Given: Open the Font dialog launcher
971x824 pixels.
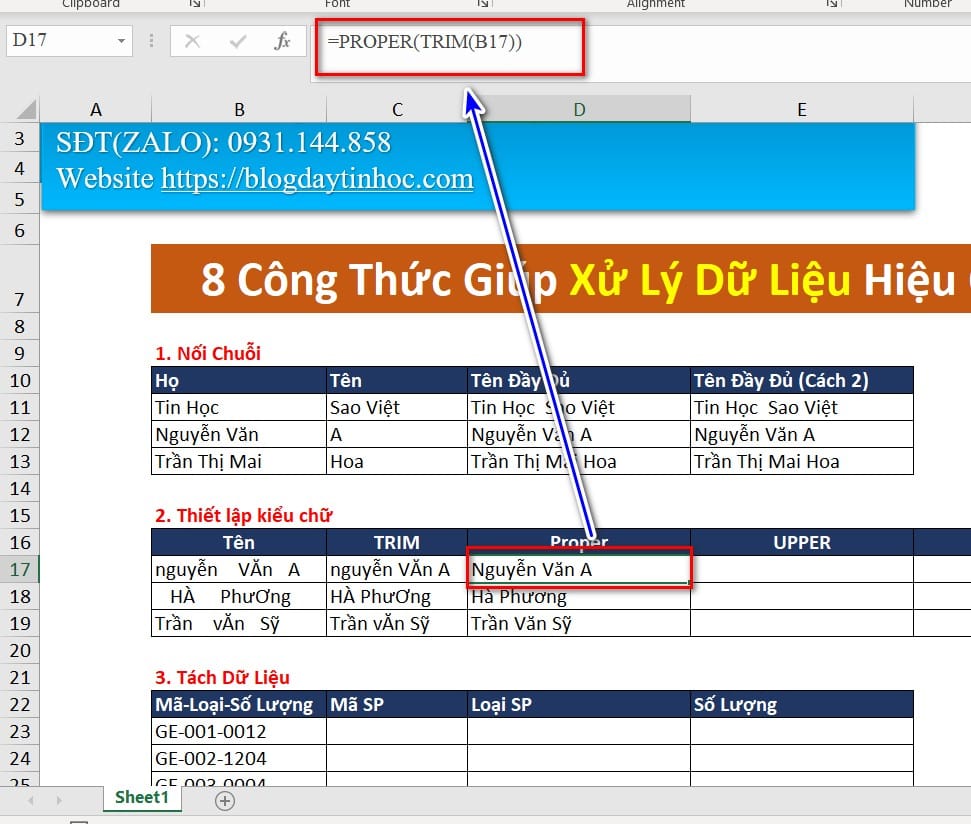Looking at the screenshot, I should (x=483, y=4).
